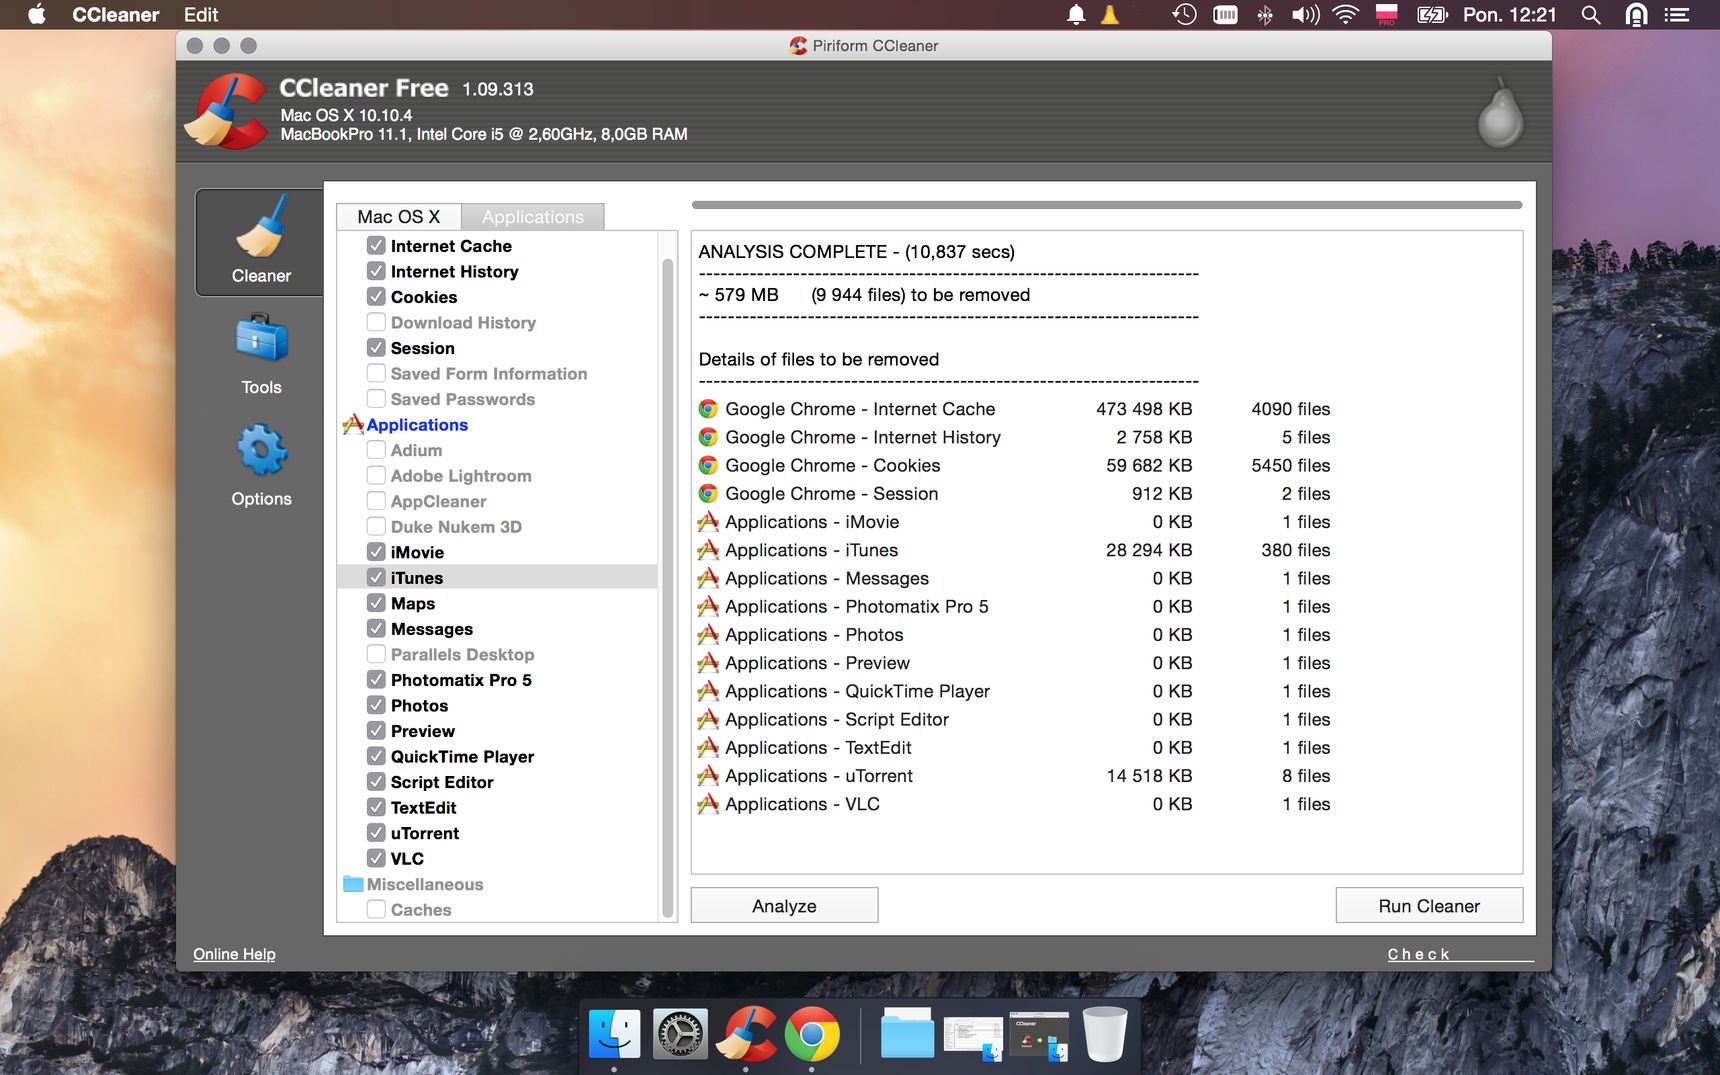Screen dimensions: 1720x1075
Task: Enable the Download History checkbox
Action: [376, 322]
